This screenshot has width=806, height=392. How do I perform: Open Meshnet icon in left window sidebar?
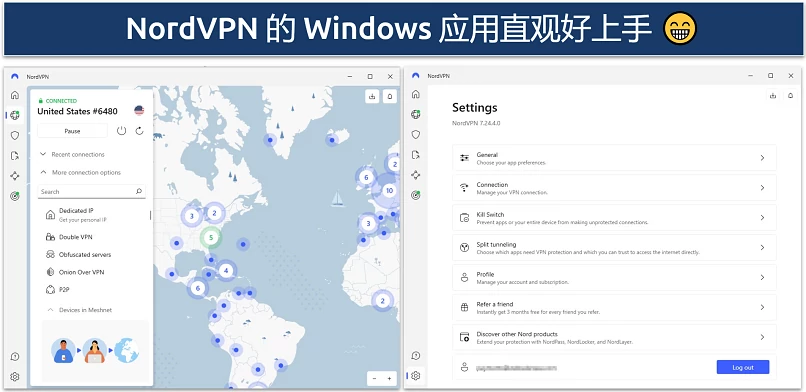(15, 176)
